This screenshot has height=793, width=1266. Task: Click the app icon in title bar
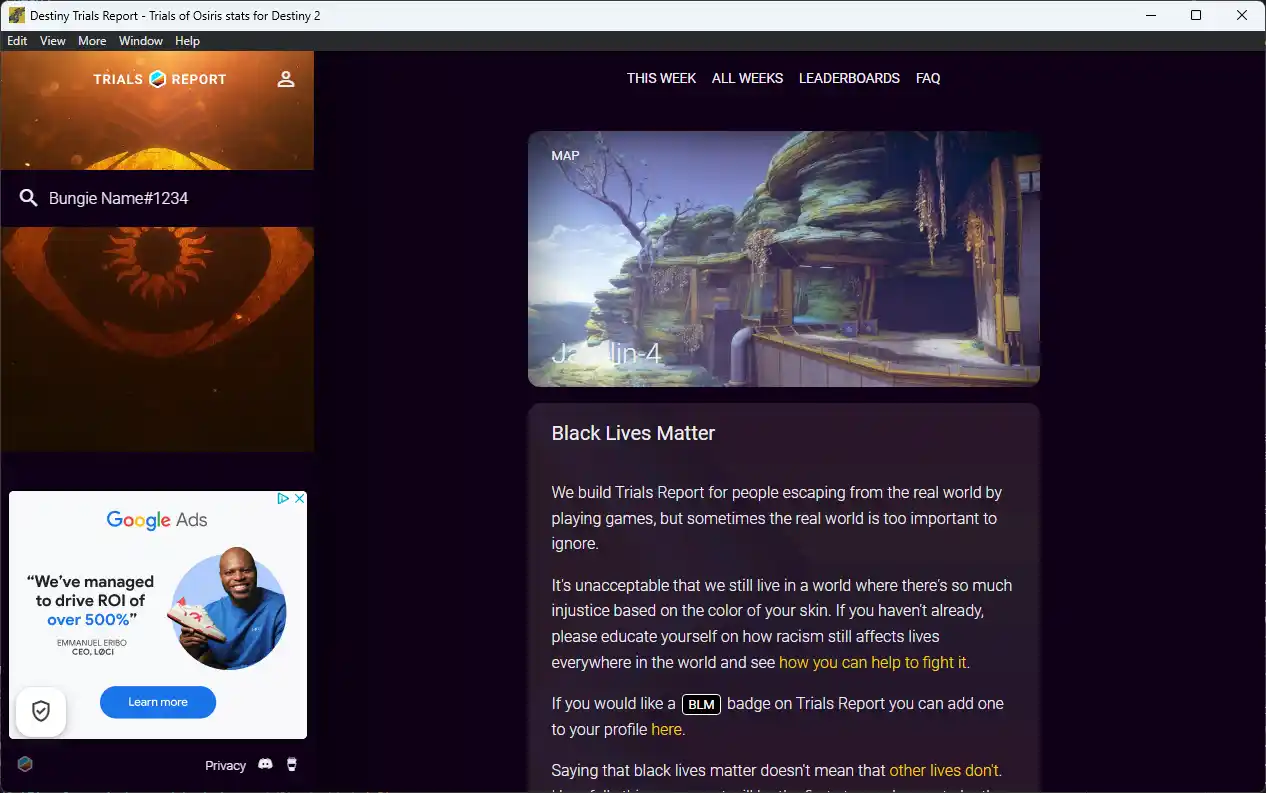tap(16, 15)
